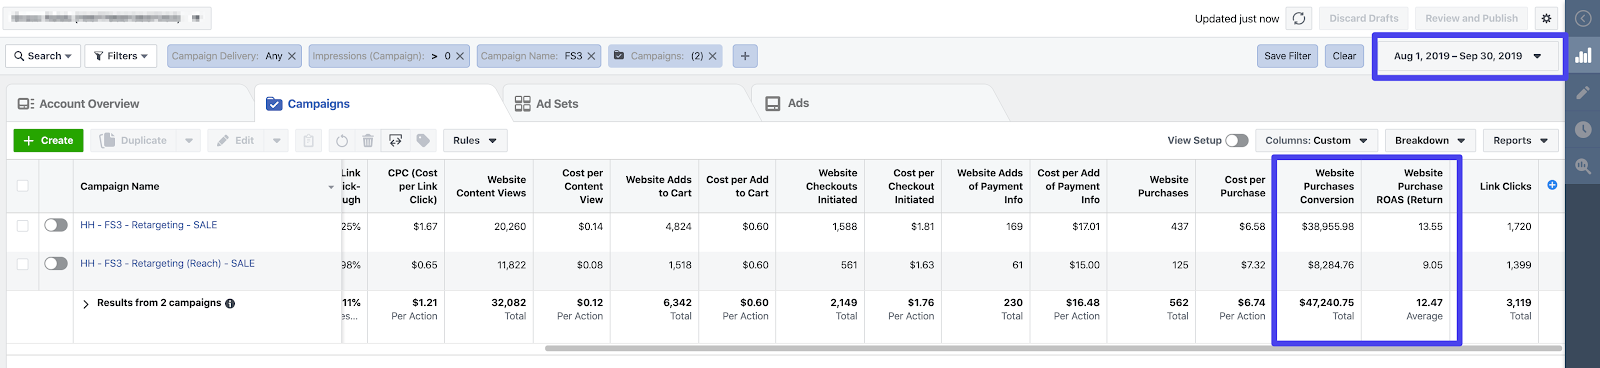The width and height of the screenshot is (1600, 368).
Task: Click the revert circular-arrow icon in the toolbar
Action: [342, 141]
